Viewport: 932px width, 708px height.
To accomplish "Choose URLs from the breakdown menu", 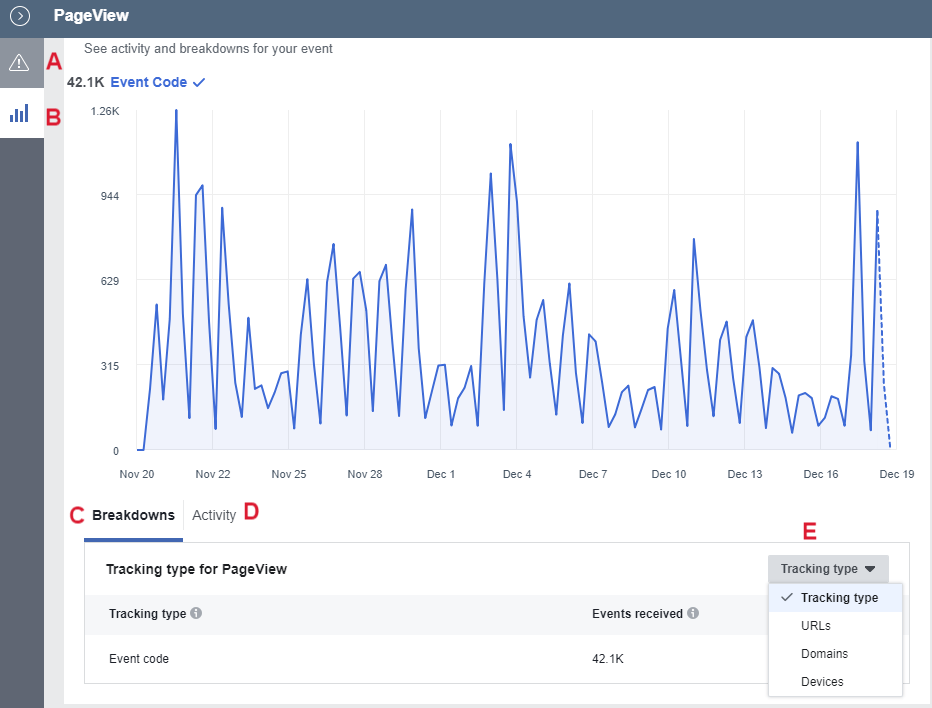I will pyautogui.click(x=816, y=626).
